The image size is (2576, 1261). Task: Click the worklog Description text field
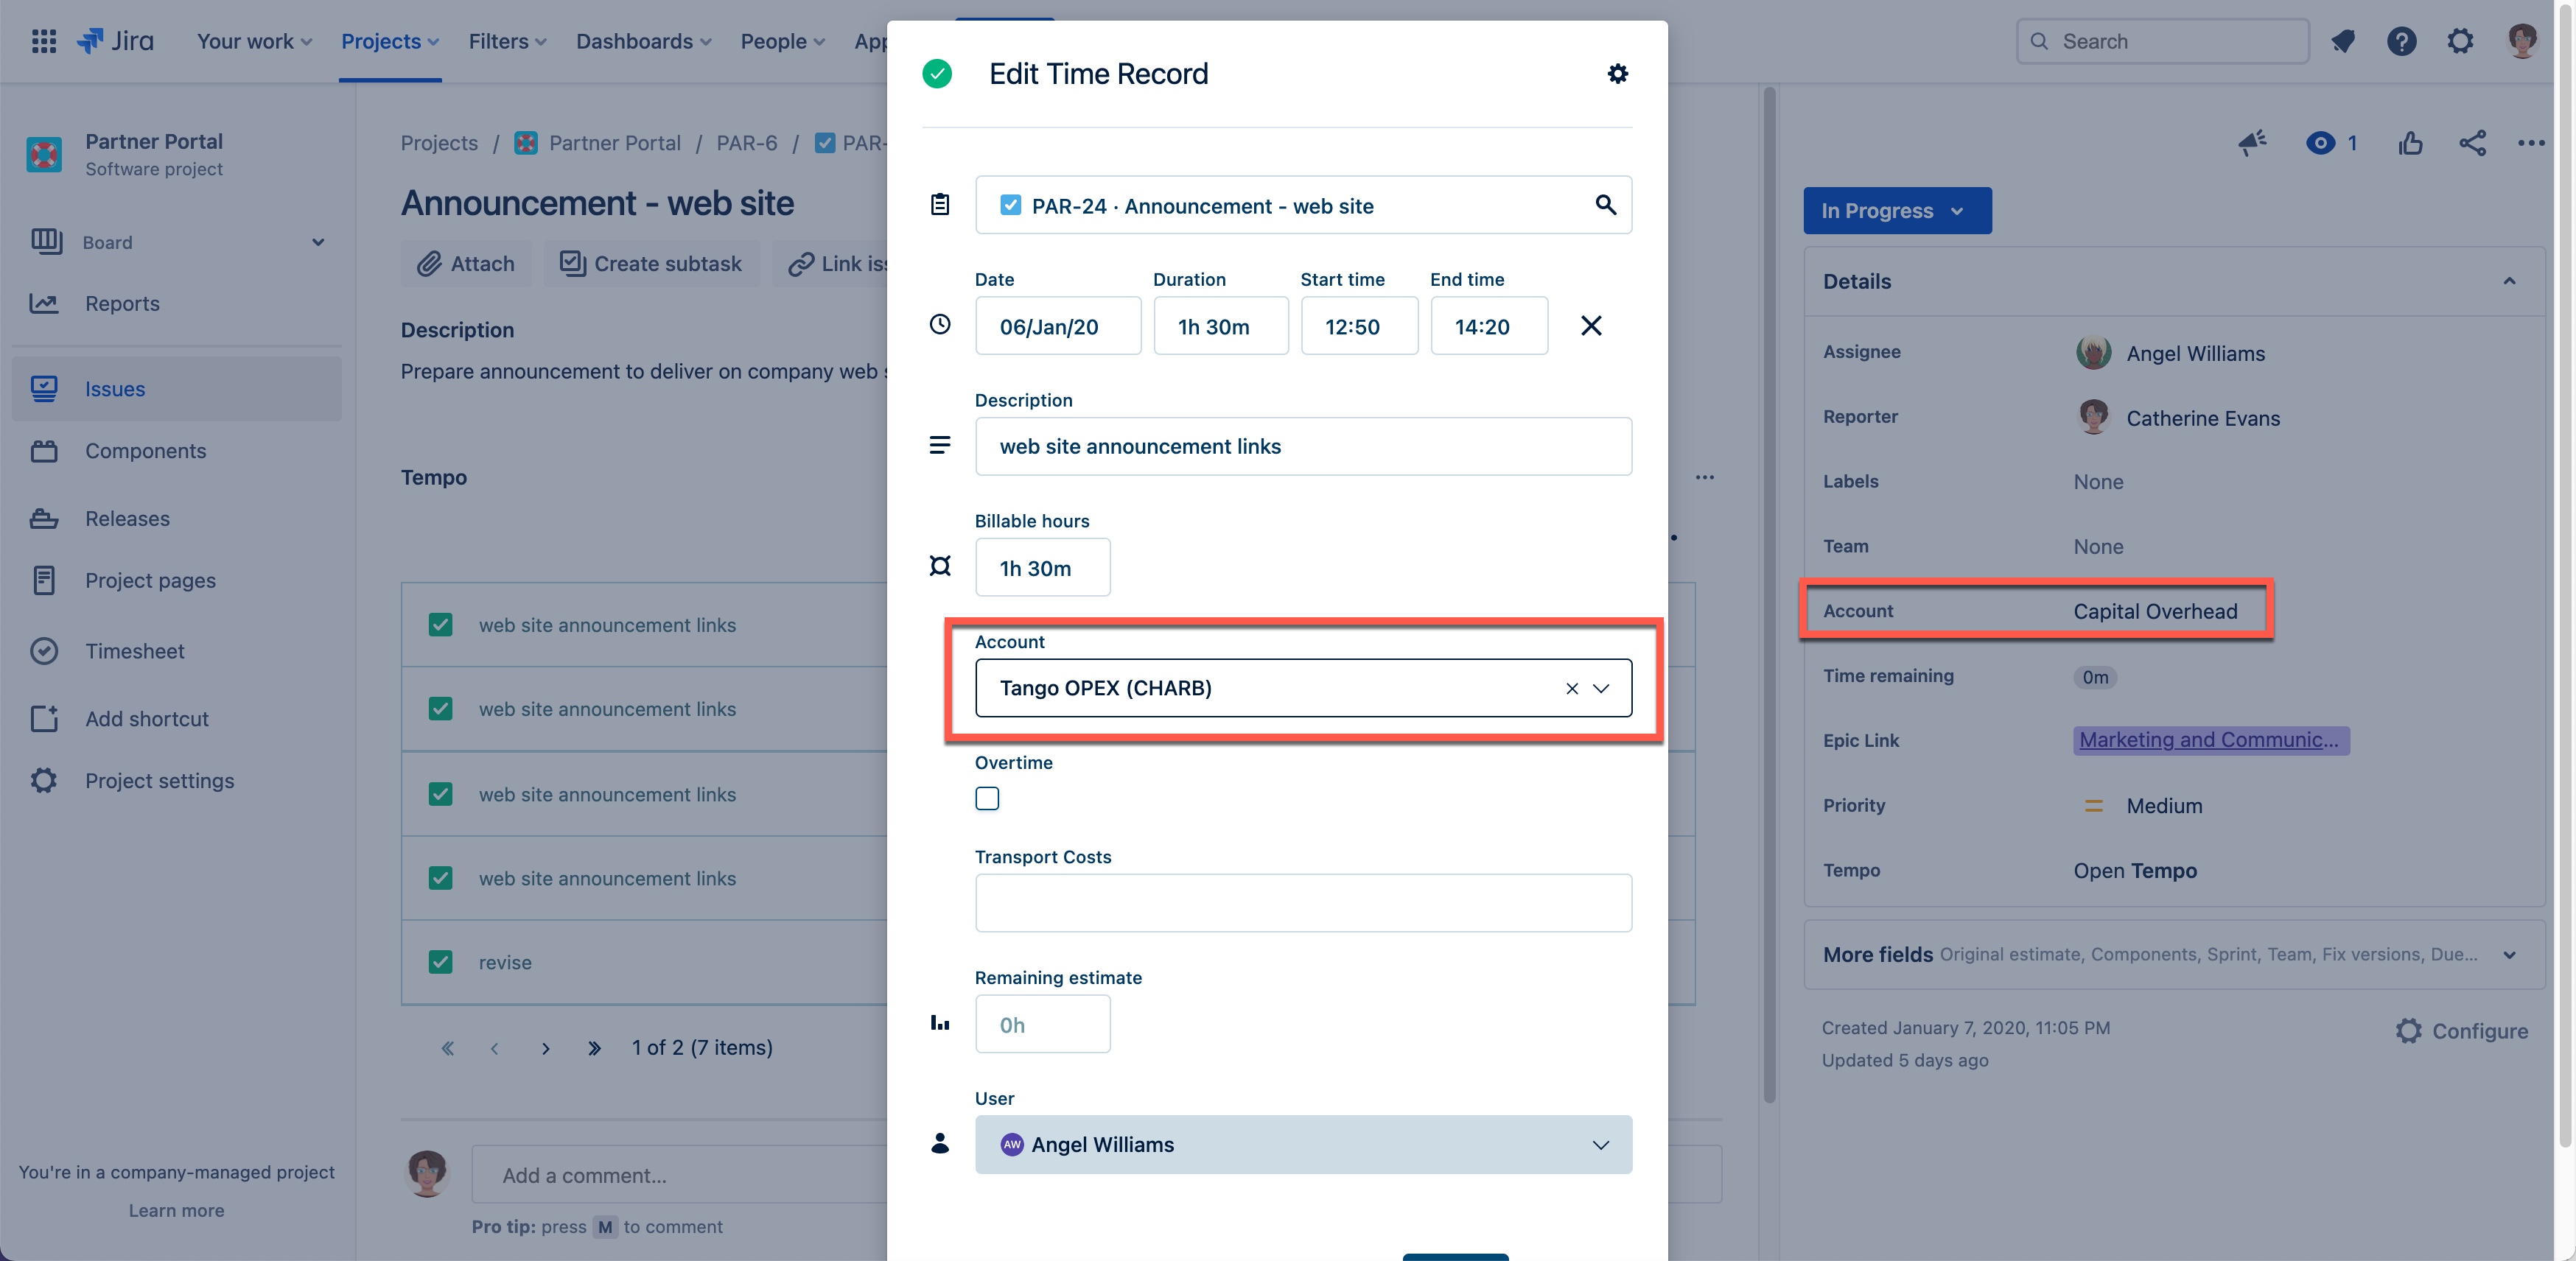tap(1304, 446)
